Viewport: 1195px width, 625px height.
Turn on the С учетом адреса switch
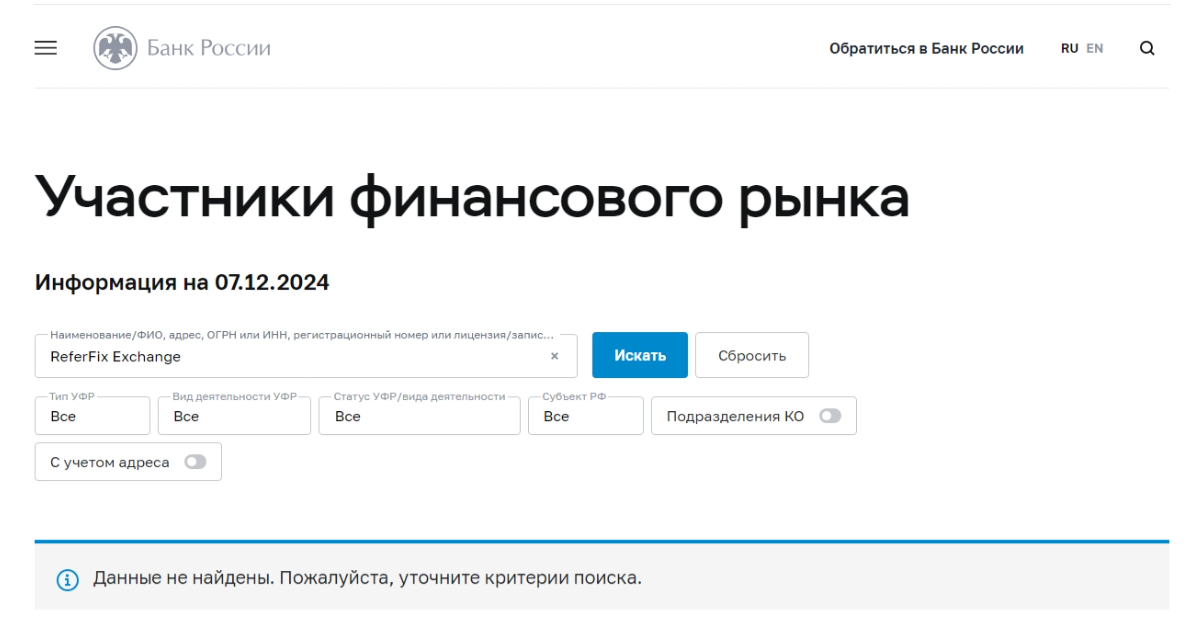click(194, 461)
